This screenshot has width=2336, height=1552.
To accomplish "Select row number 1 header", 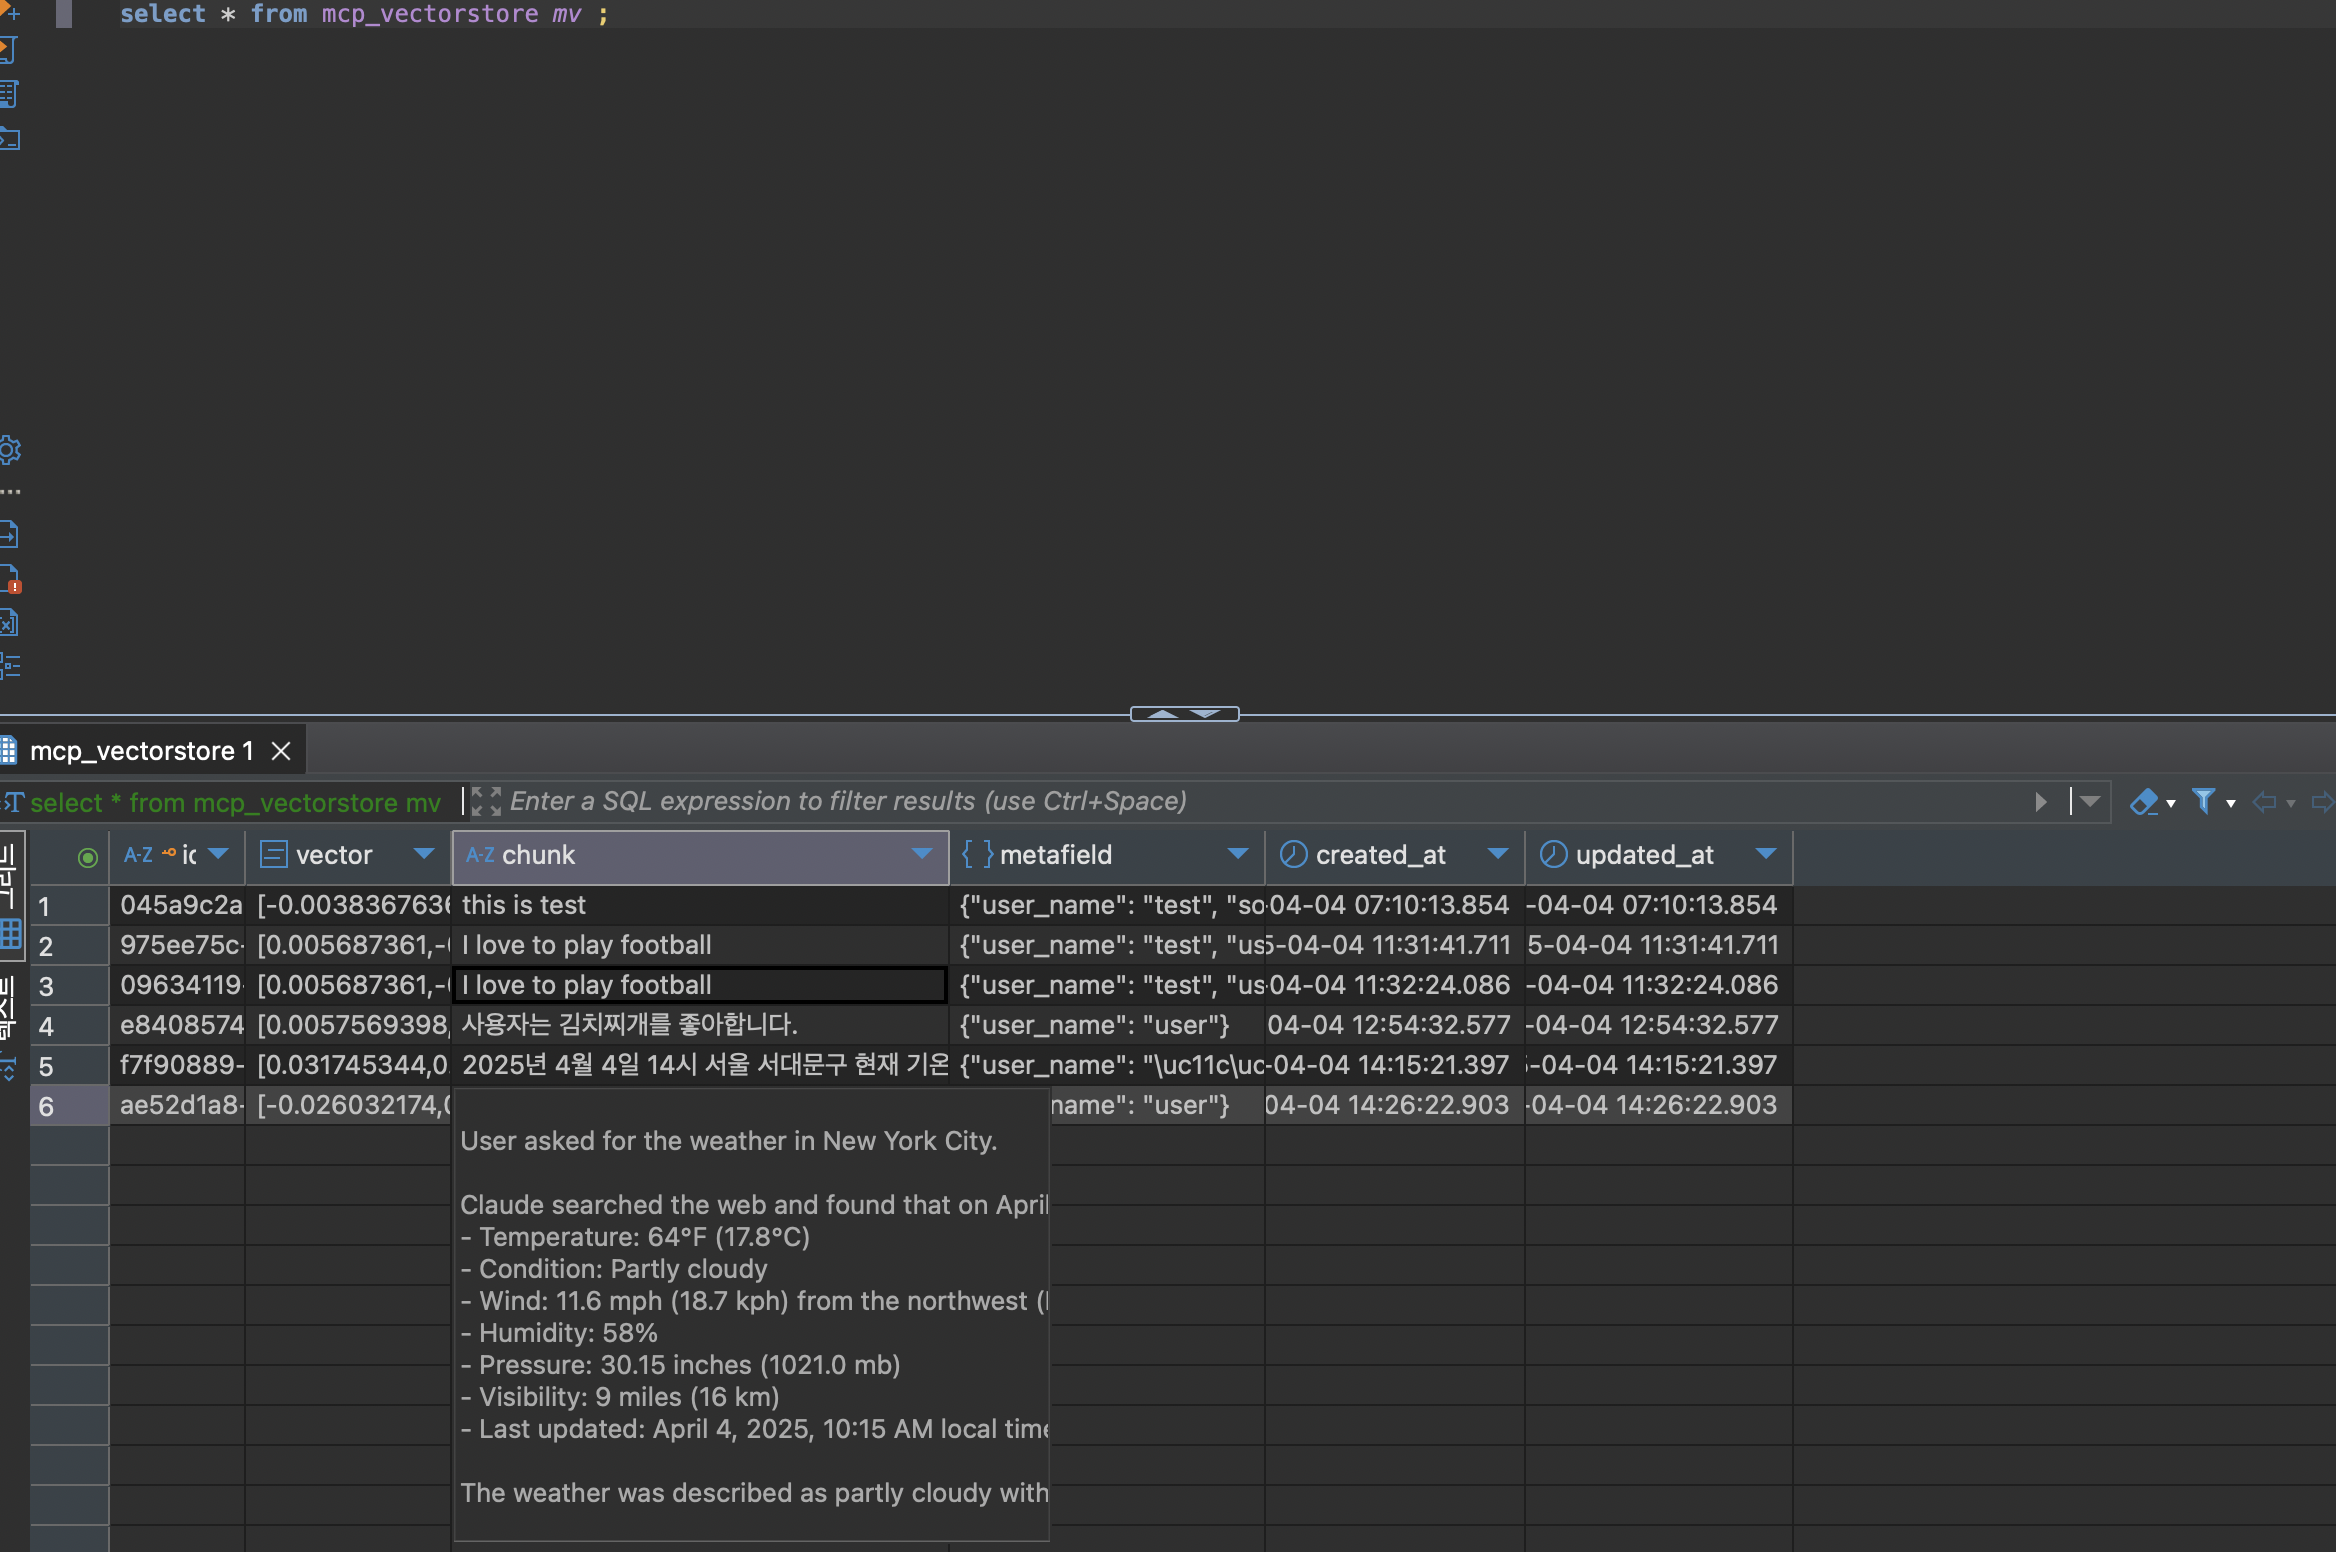I will point(69,906).
